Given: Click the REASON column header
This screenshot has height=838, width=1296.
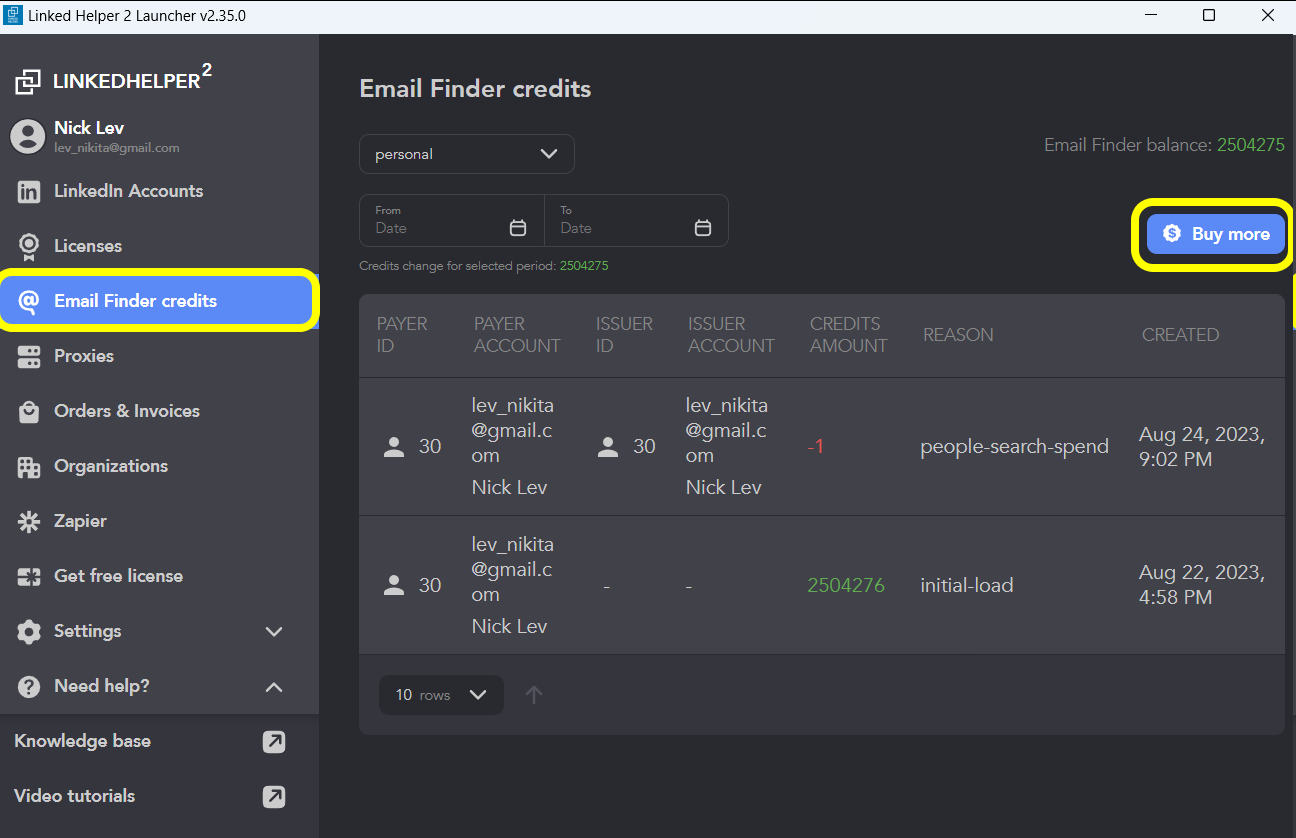Looking at the screenshot, I should (958, 335).
